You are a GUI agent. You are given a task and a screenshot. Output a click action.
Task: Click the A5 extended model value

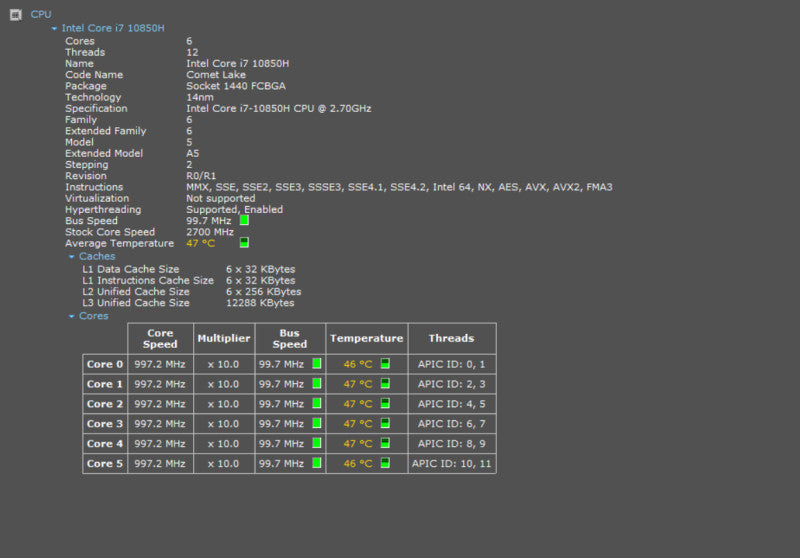(x=192, y=154)
